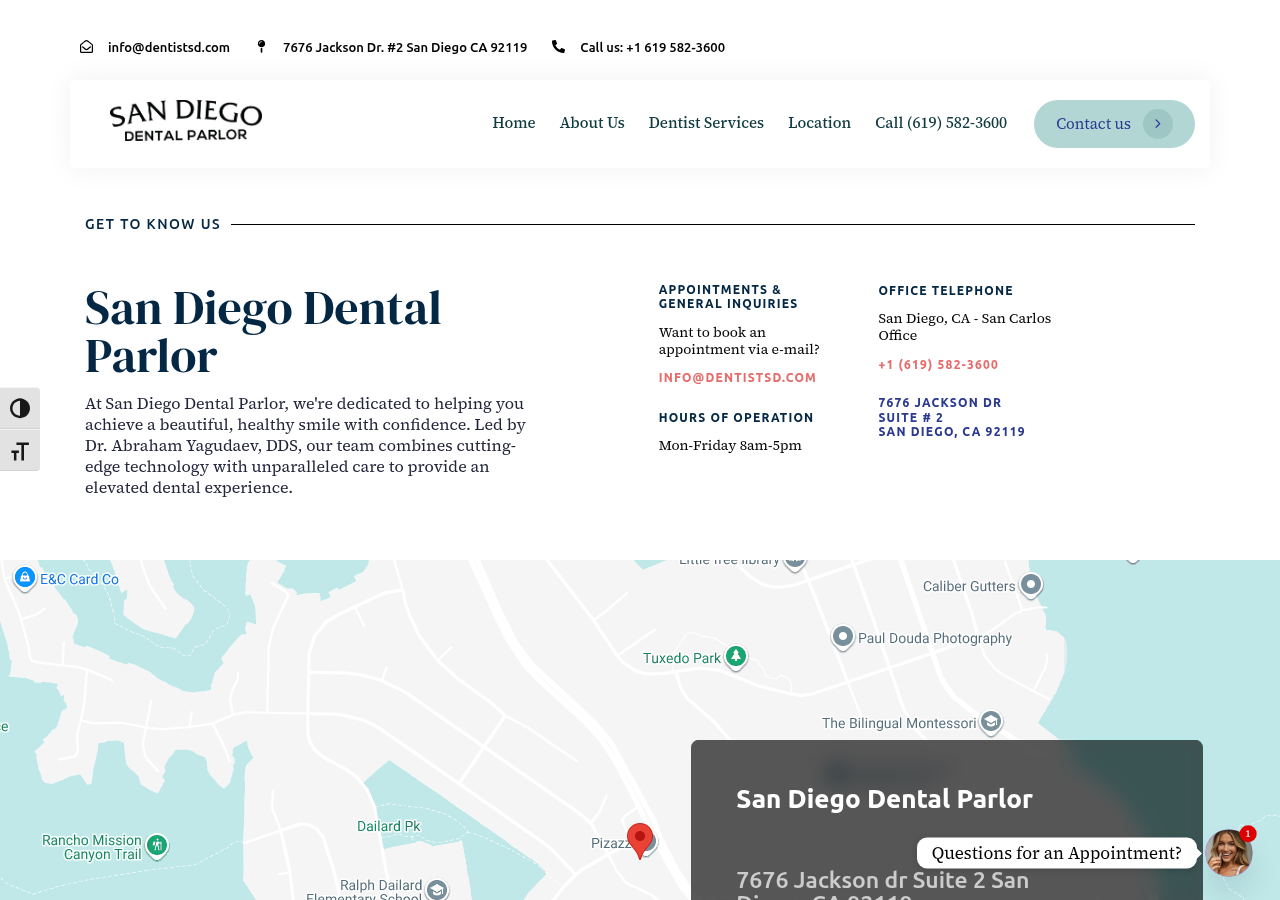Select the Paul Douda Photography map pin

point(843,637)
